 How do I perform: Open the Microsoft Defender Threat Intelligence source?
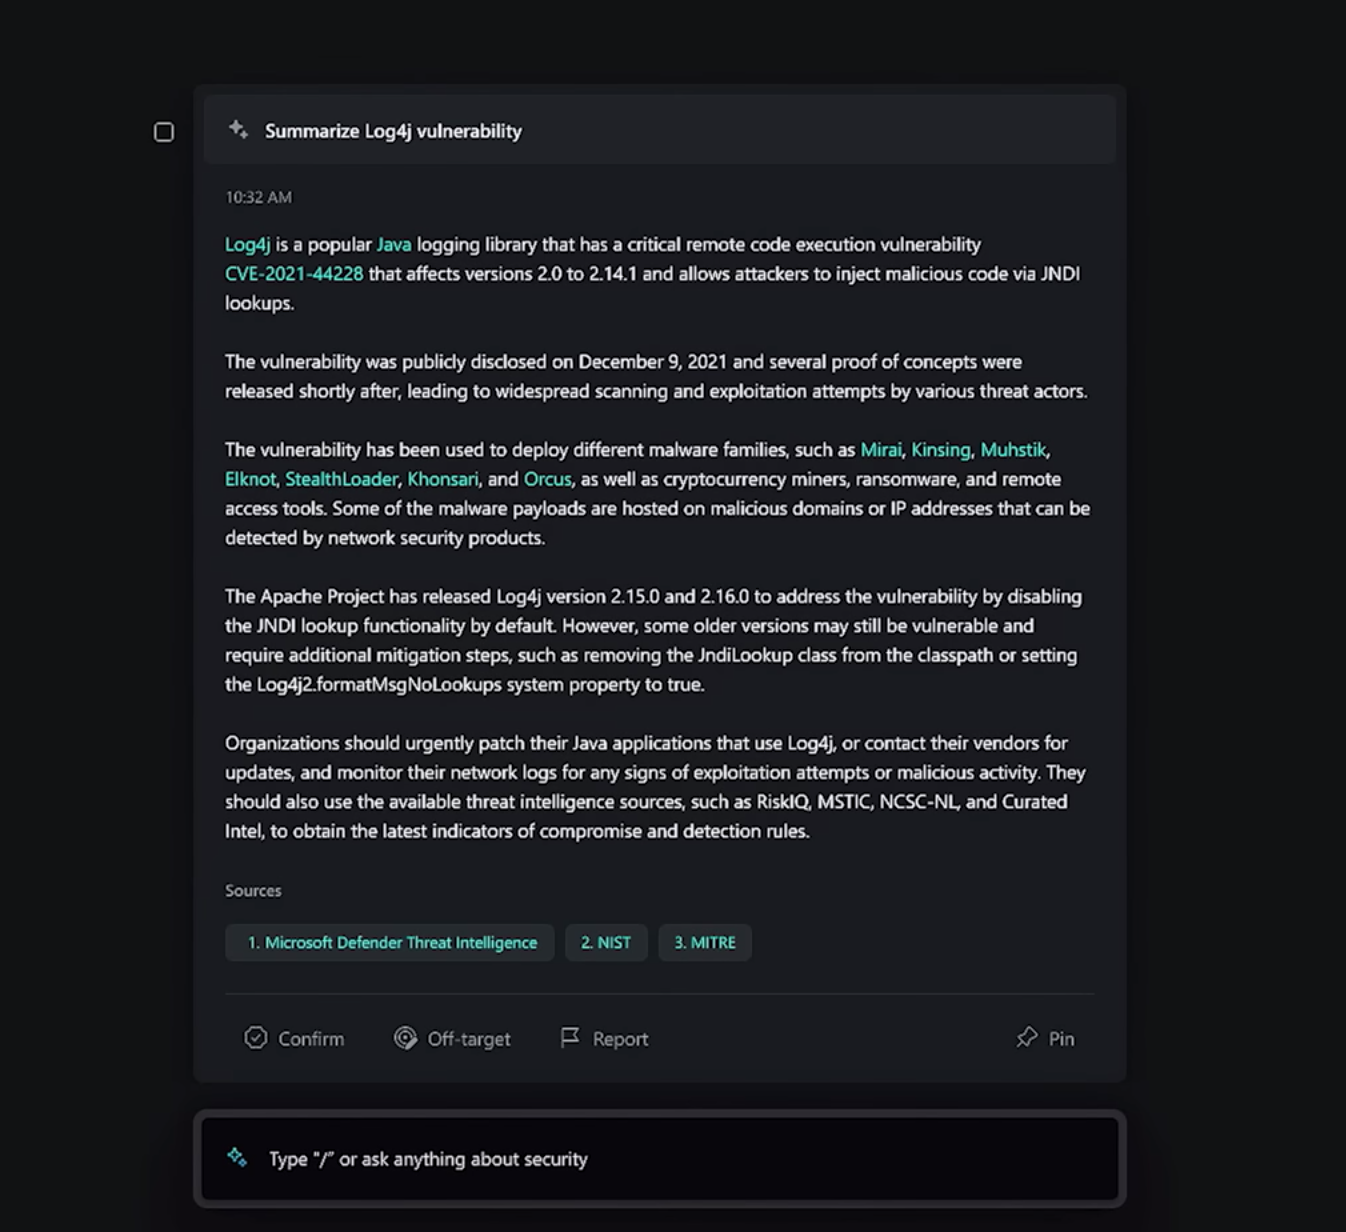click(x=390, y=943)
